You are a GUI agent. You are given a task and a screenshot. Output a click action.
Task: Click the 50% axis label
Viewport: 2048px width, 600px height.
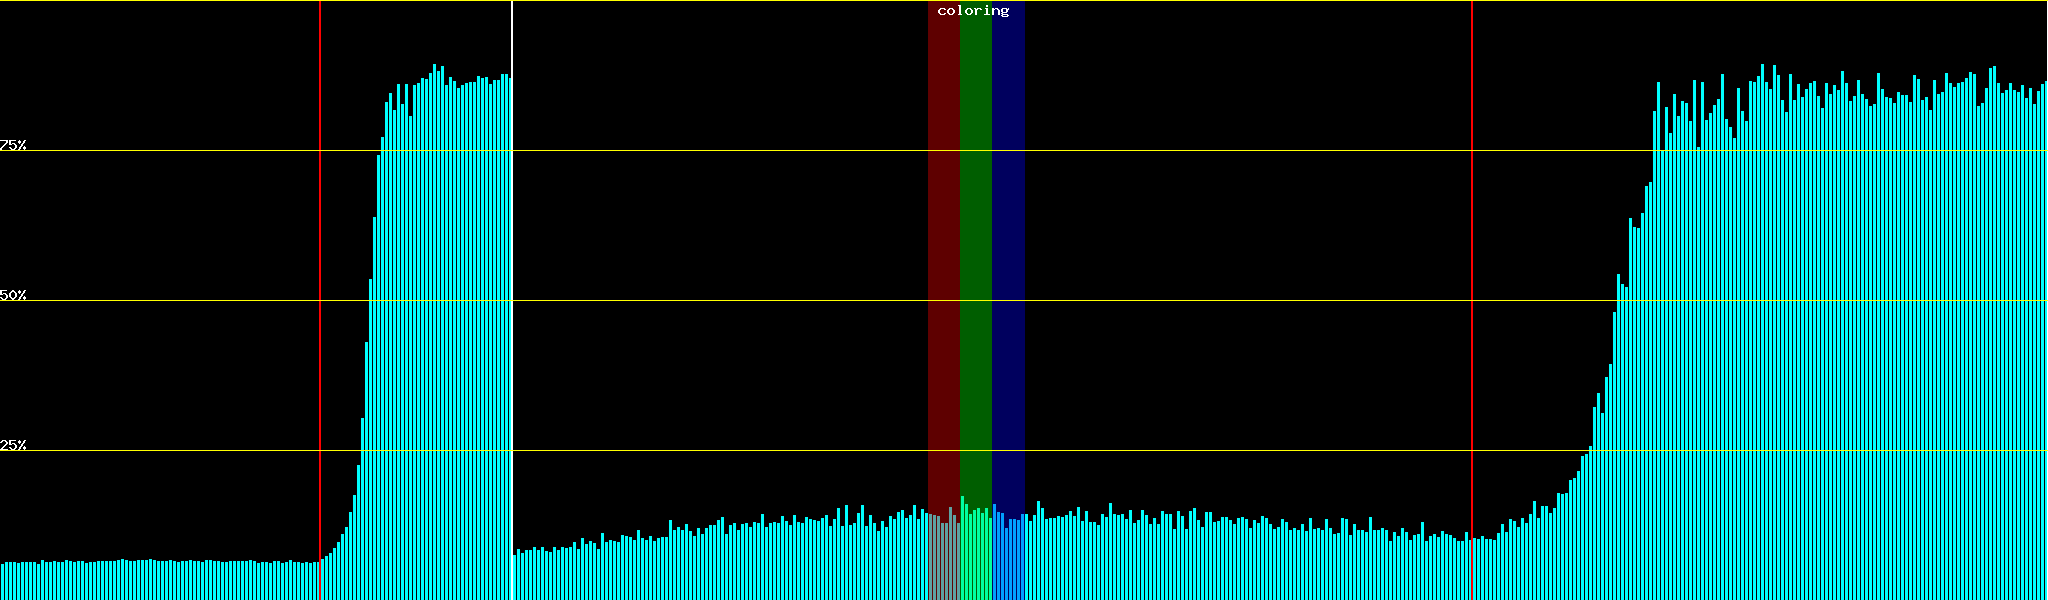tap(13, 295)
